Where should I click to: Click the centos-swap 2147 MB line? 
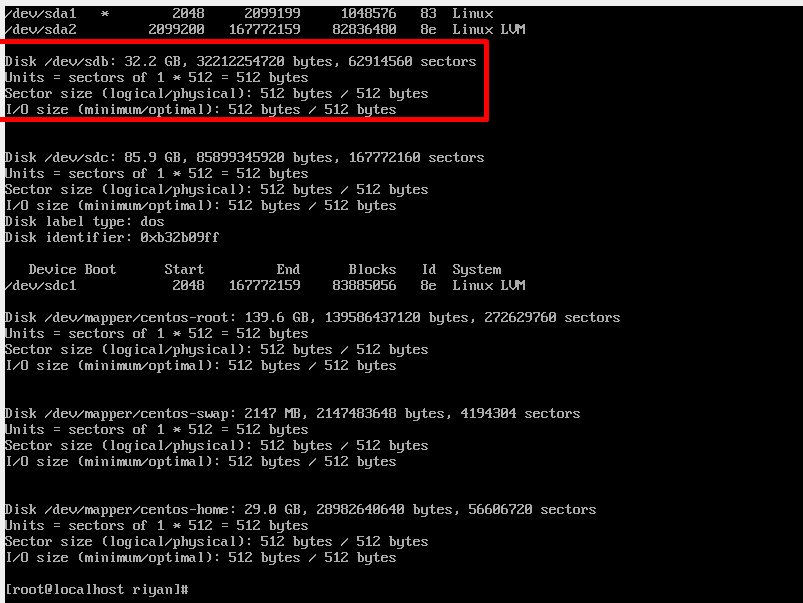pyautogui.click(x=290, y=413)
